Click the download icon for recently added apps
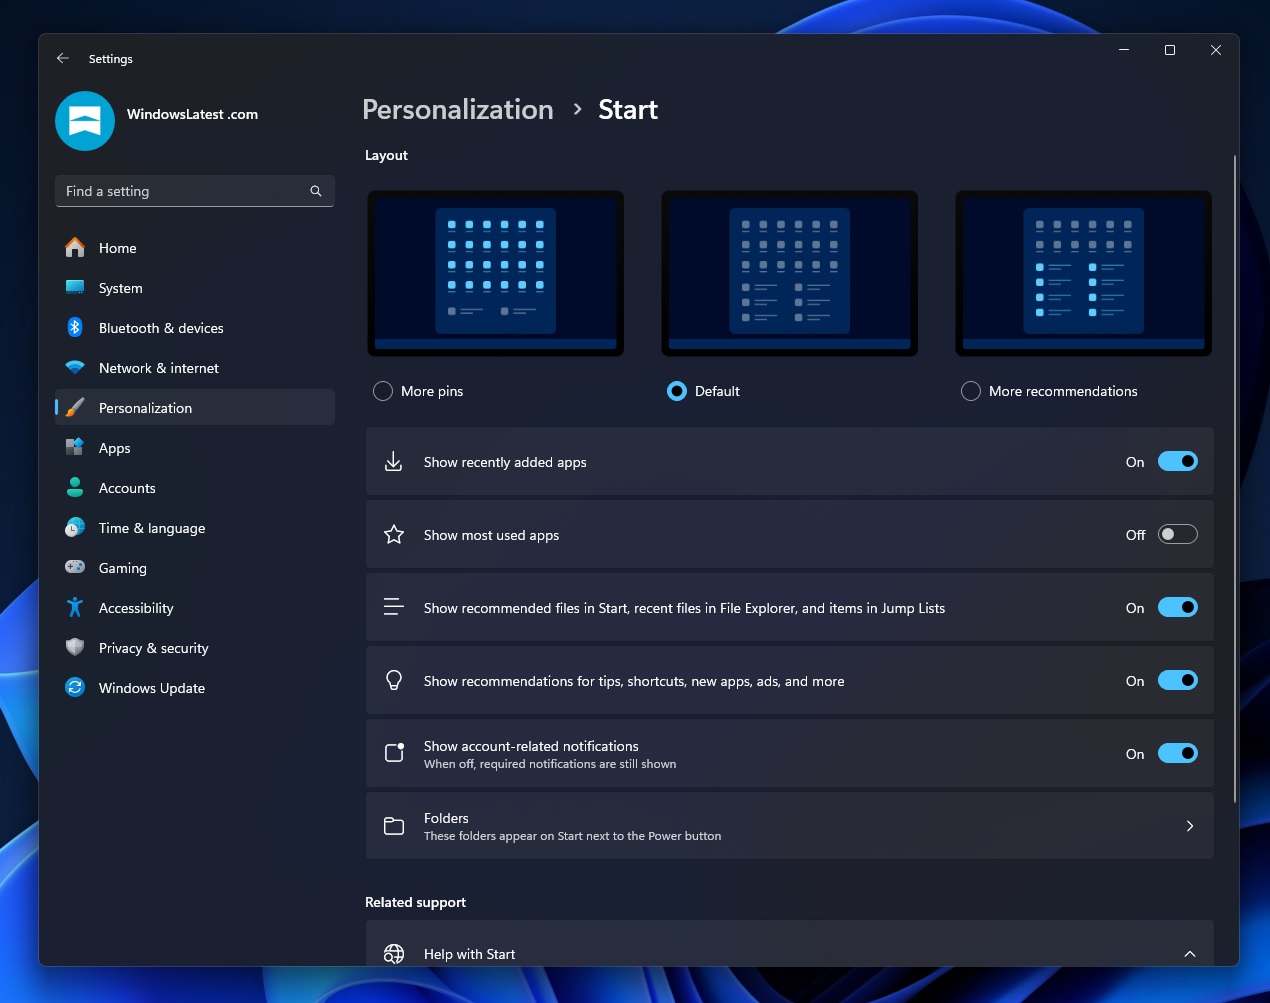Screen dimensions: 1270x1003 coord(394,462)
